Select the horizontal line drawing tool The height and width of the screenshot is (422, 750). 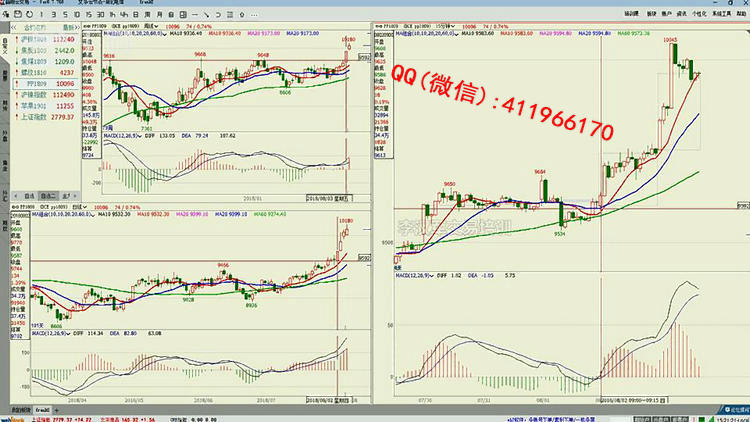click(195, 14)
